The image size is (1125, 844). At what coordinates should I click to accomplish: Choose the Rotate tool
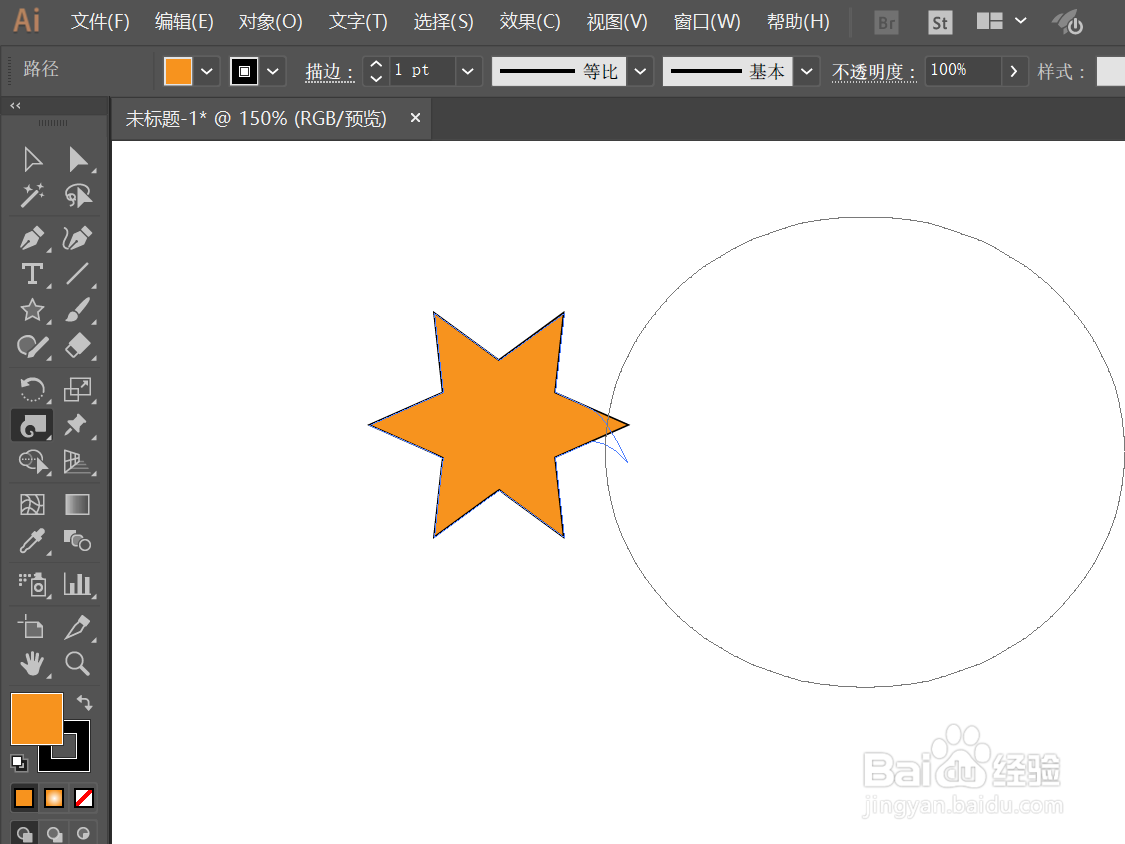pos(32,390)
